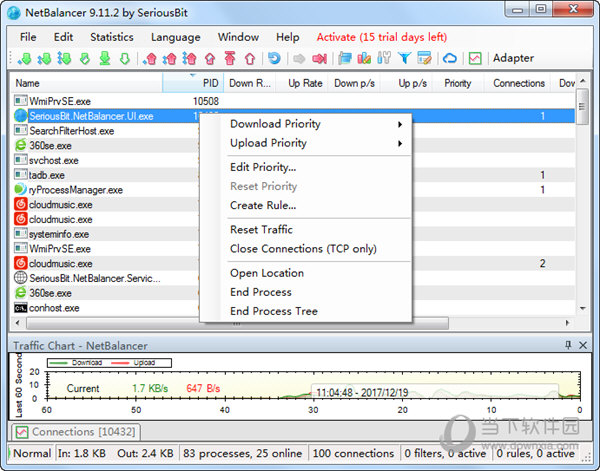Open the colored bar chart statistics icon
The height and width of the screenshot is (471, 600).
pyautogui.click(x=364, y=59)
